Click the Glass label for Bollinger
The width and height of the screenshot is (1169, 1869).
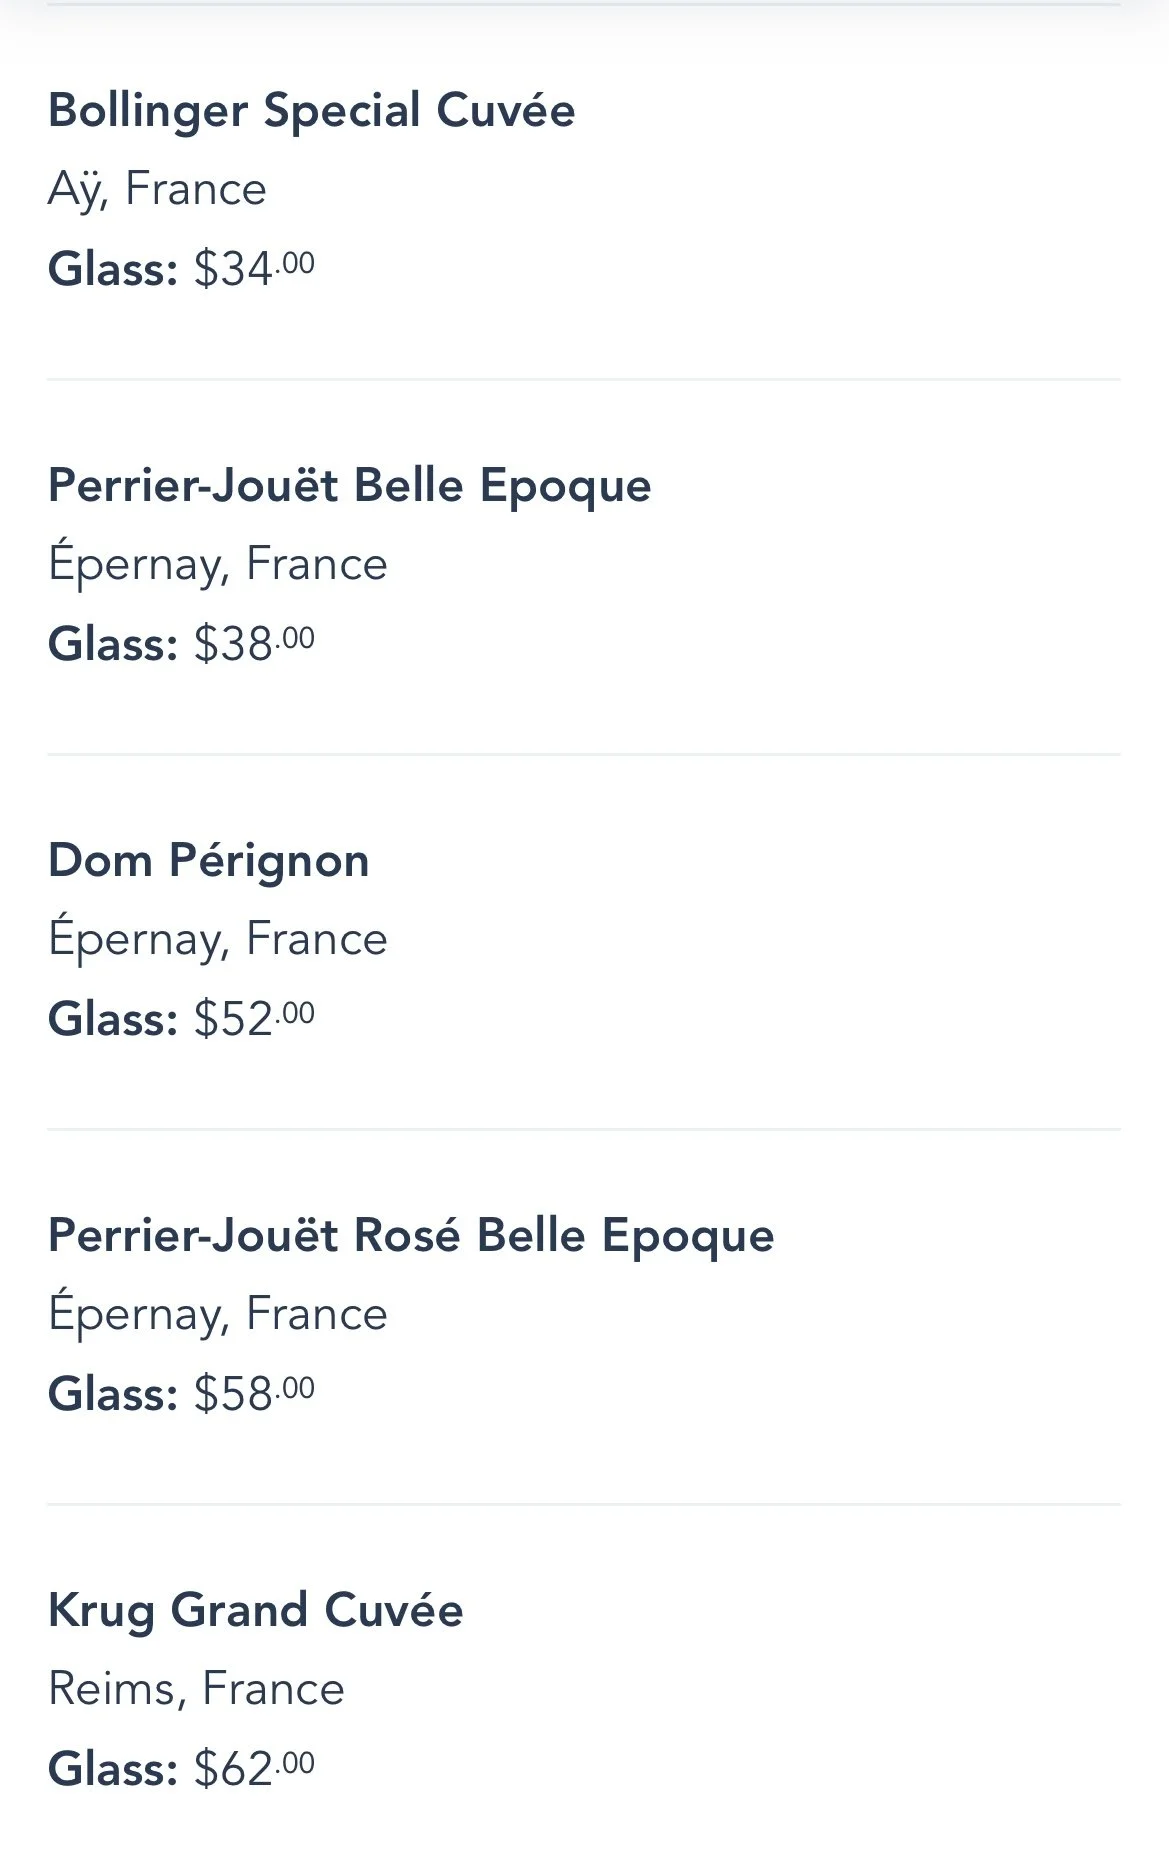[x=112, y=268]
